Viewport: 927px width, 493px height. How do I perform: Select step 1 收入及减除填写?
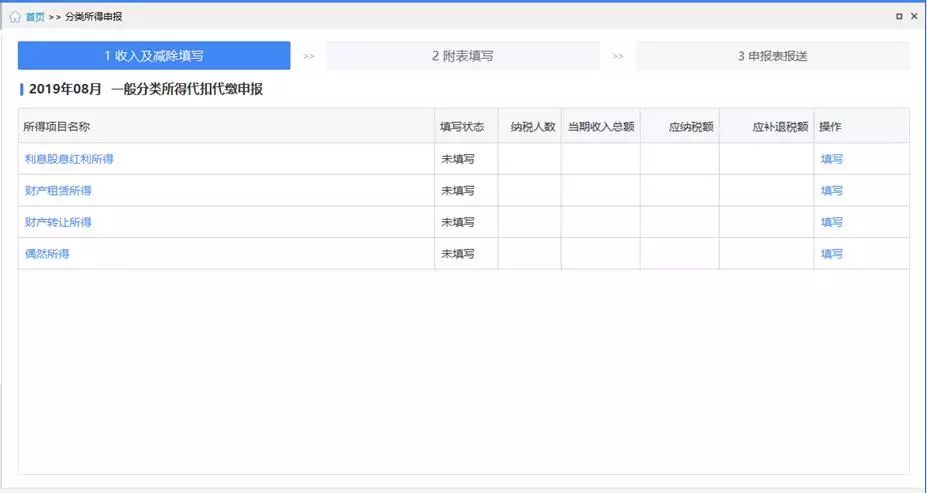(154, 56)
